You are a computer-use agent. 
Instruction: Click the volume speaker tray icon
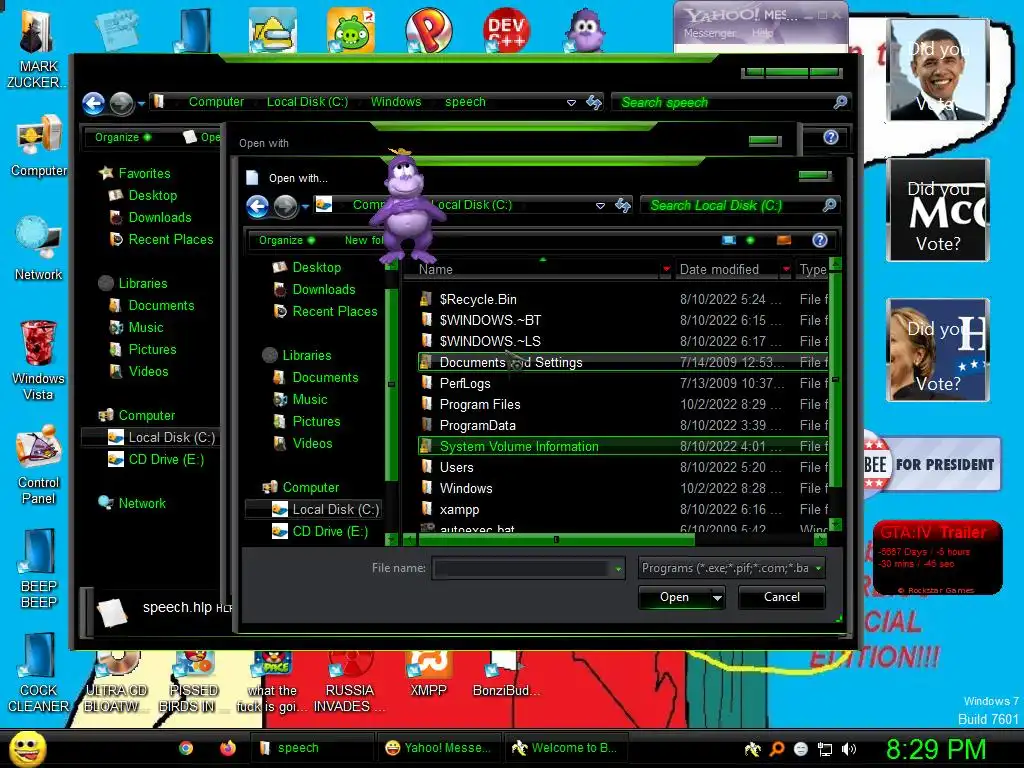pyautogui.click(x=849, y=749)
